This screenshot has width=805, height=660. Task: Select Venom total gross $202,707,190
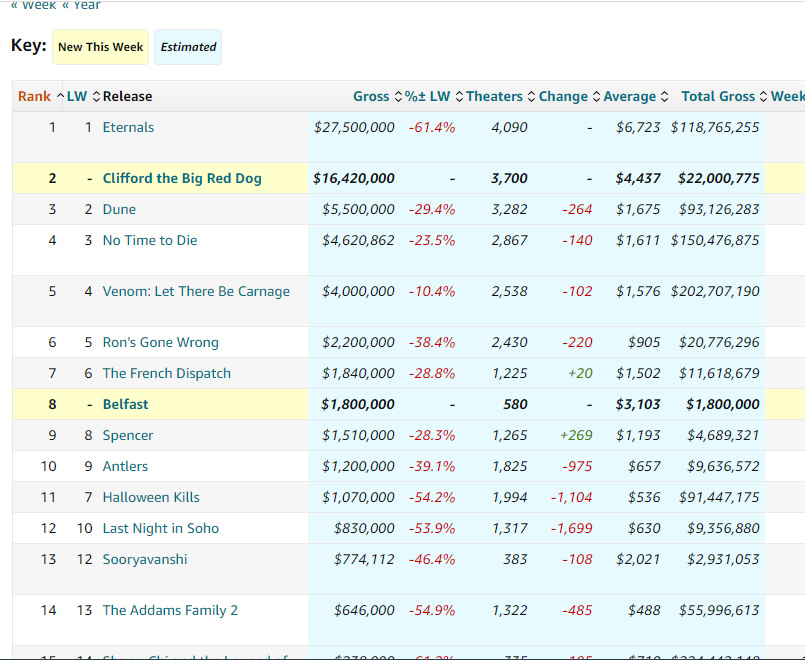(x=715, y=292)
